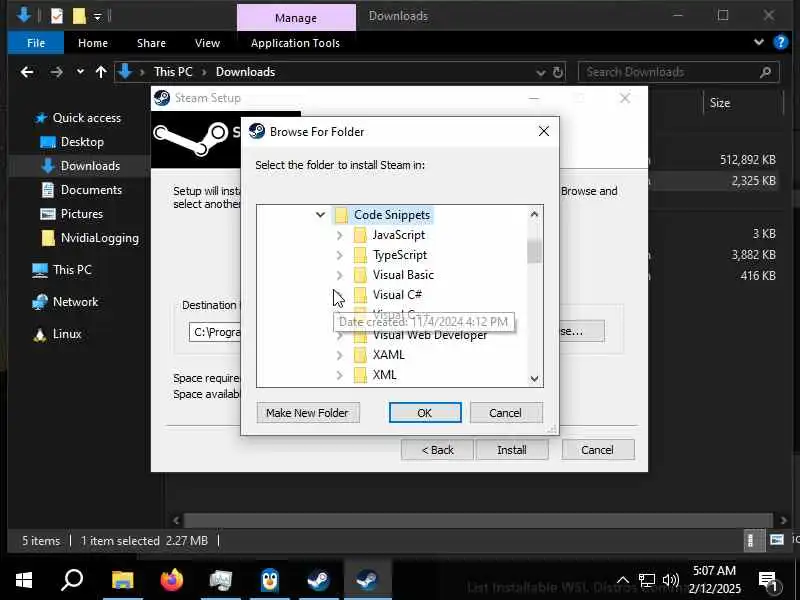Select Pictures in navigation pane
Screen dimensions: 800x600
click(81, 214)
